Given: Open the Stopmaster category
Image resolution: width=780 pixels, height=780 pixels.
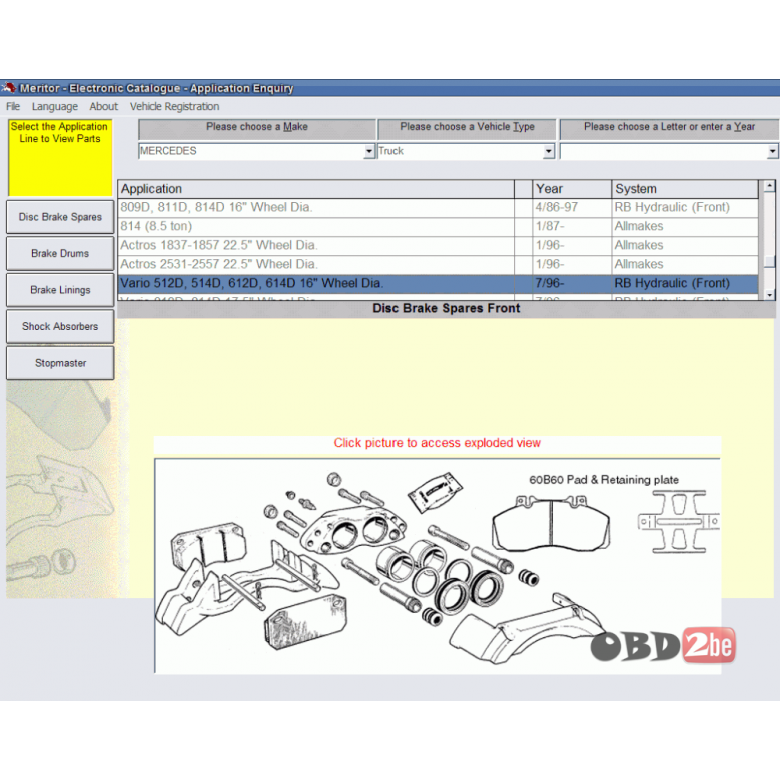Looking at the screenshot, I should [x=60, y=363].
